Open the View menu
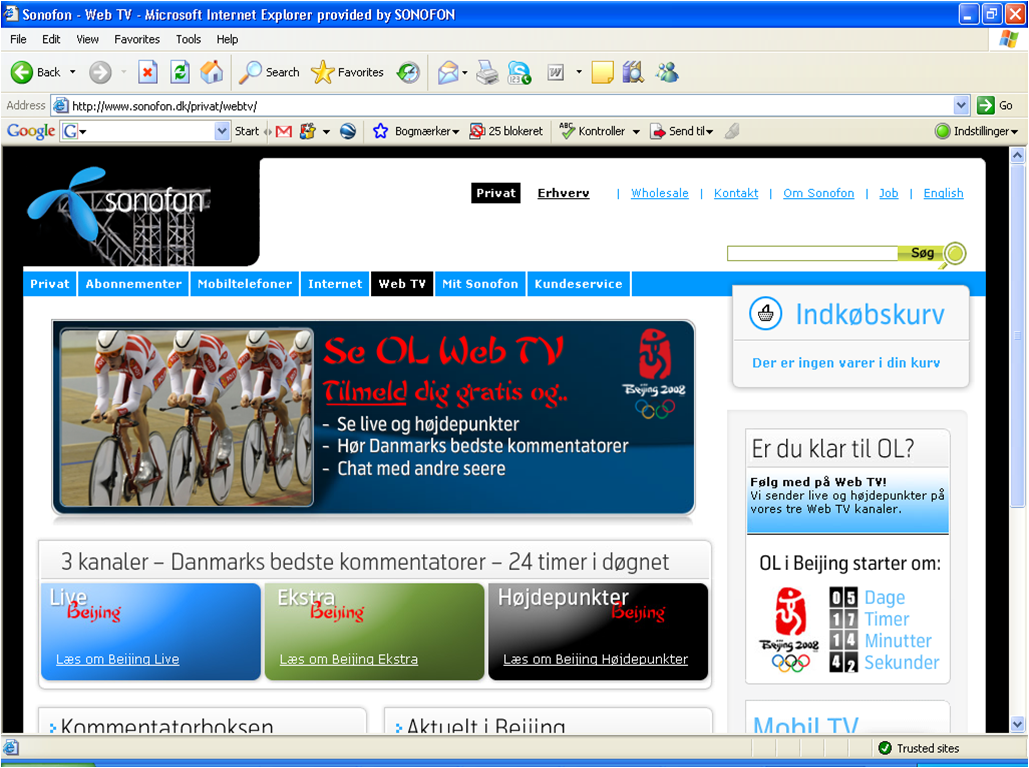This screenshot has width=1029, height=768. 87,39
